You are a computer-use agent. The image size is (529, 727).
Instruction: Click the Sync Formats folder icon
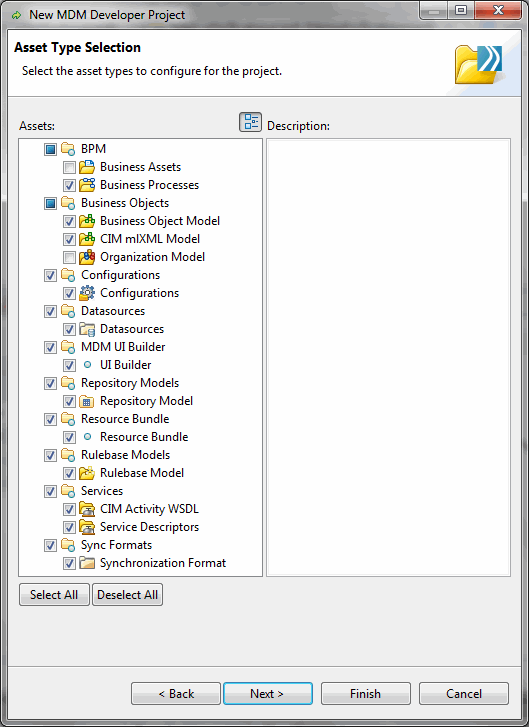68,545
